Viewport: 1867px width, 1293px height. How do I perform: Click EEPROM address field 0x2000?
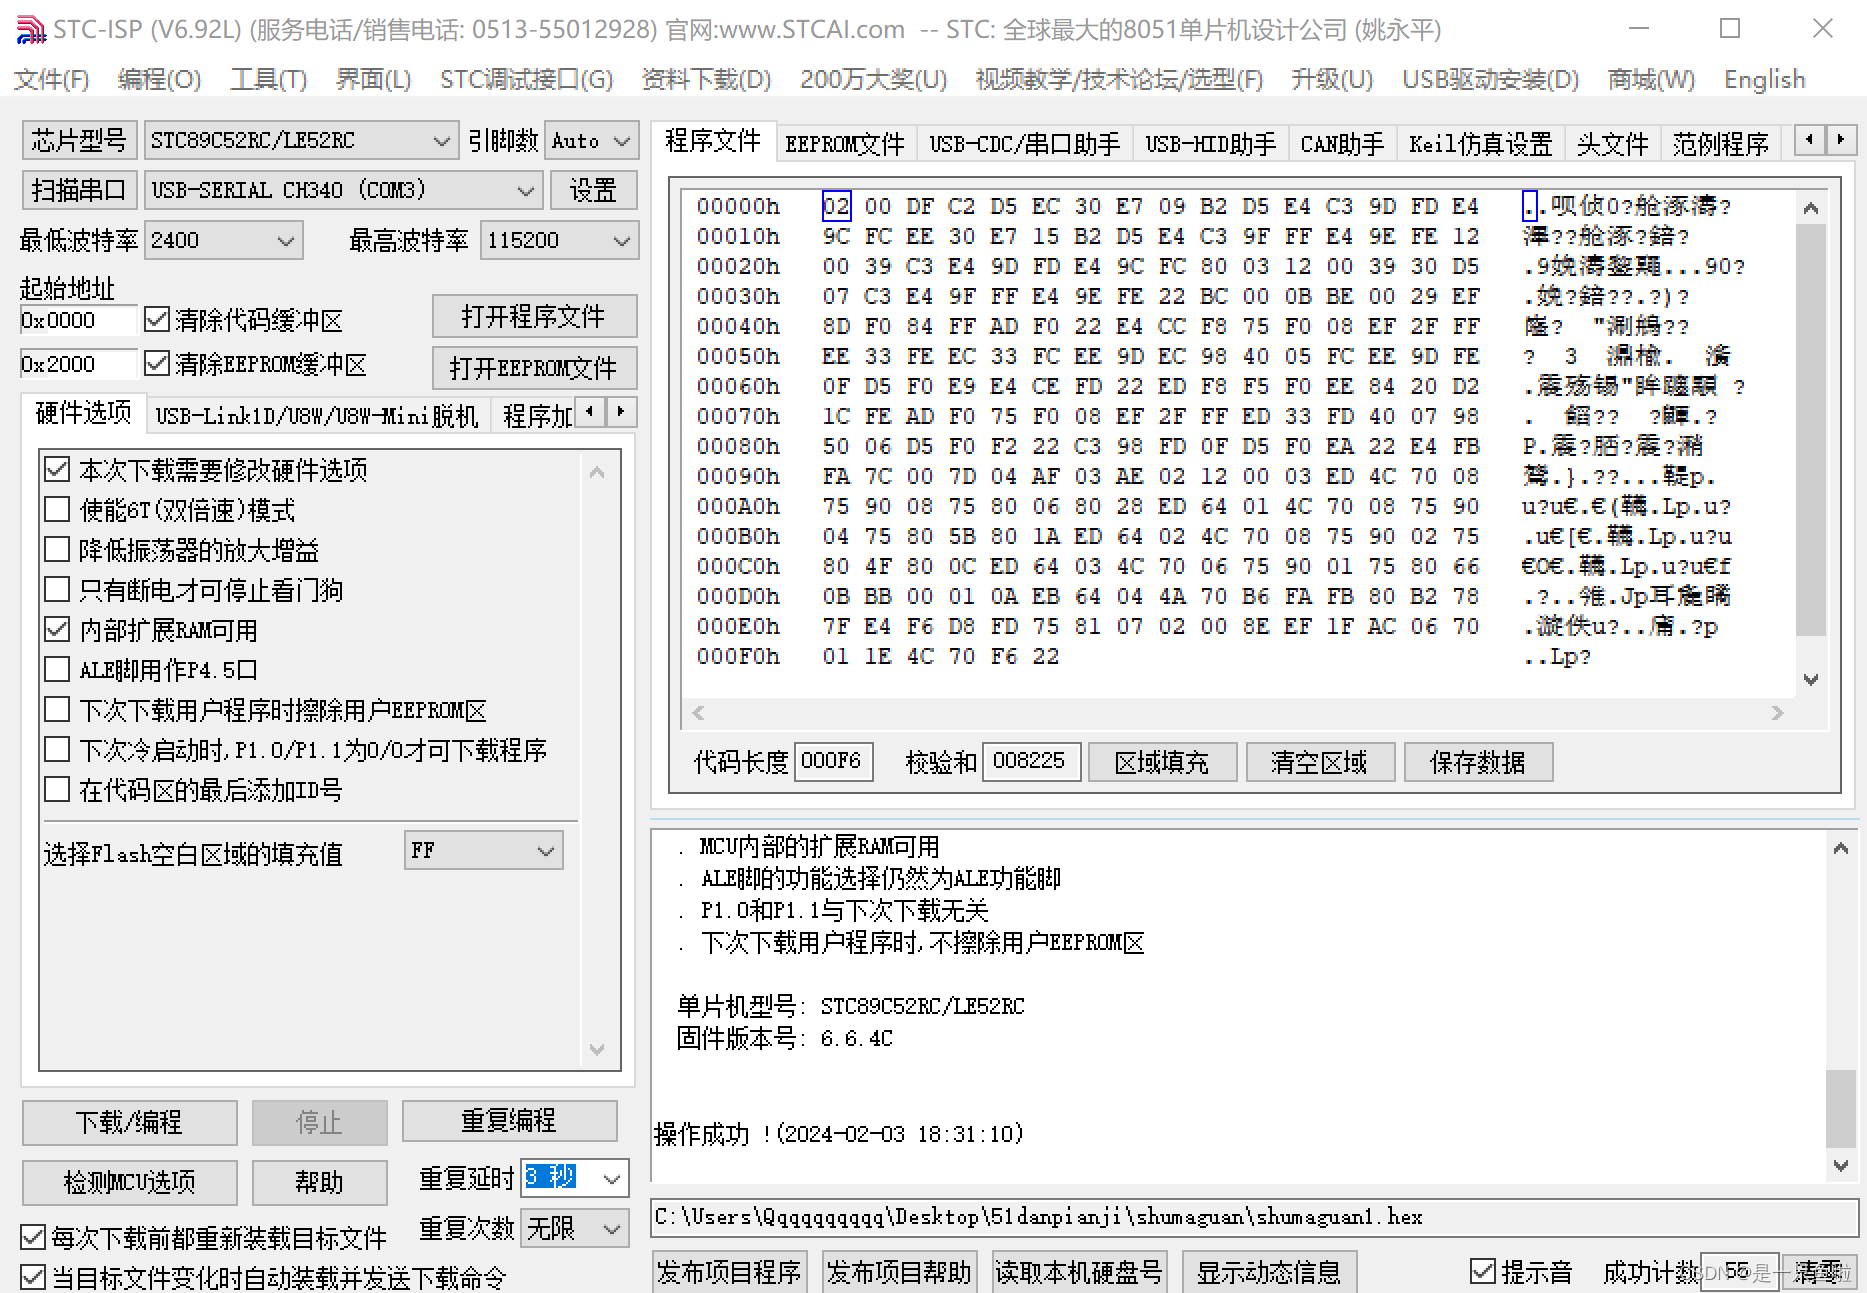77,364
